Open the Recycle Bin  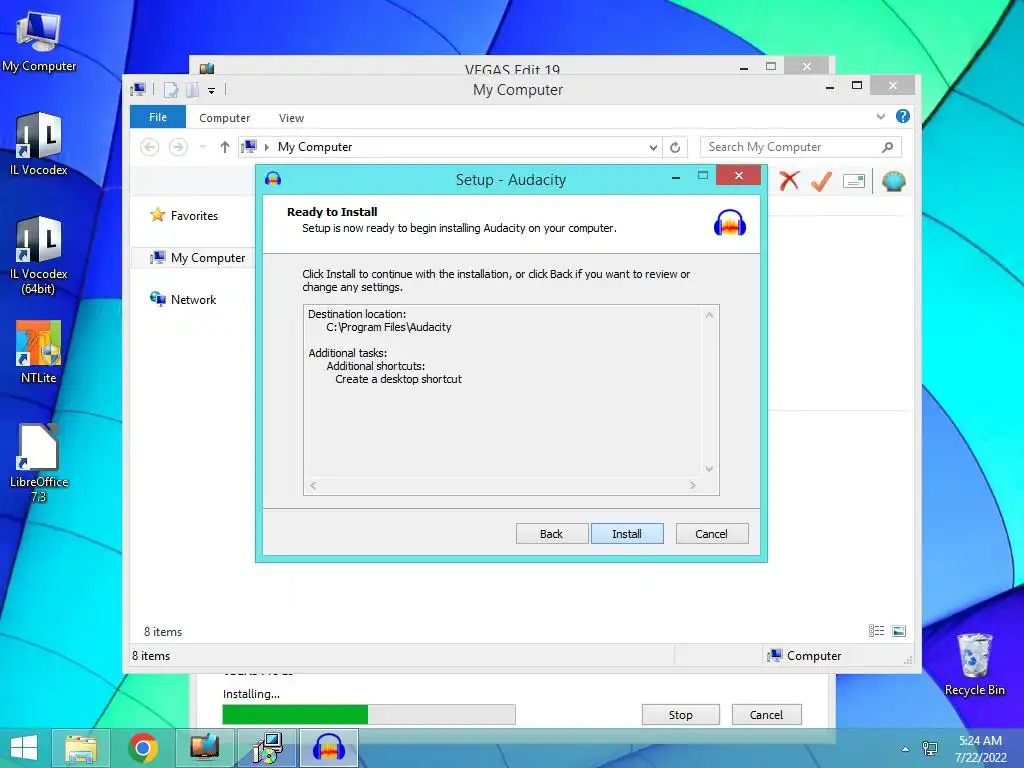(x=974, y=664)
